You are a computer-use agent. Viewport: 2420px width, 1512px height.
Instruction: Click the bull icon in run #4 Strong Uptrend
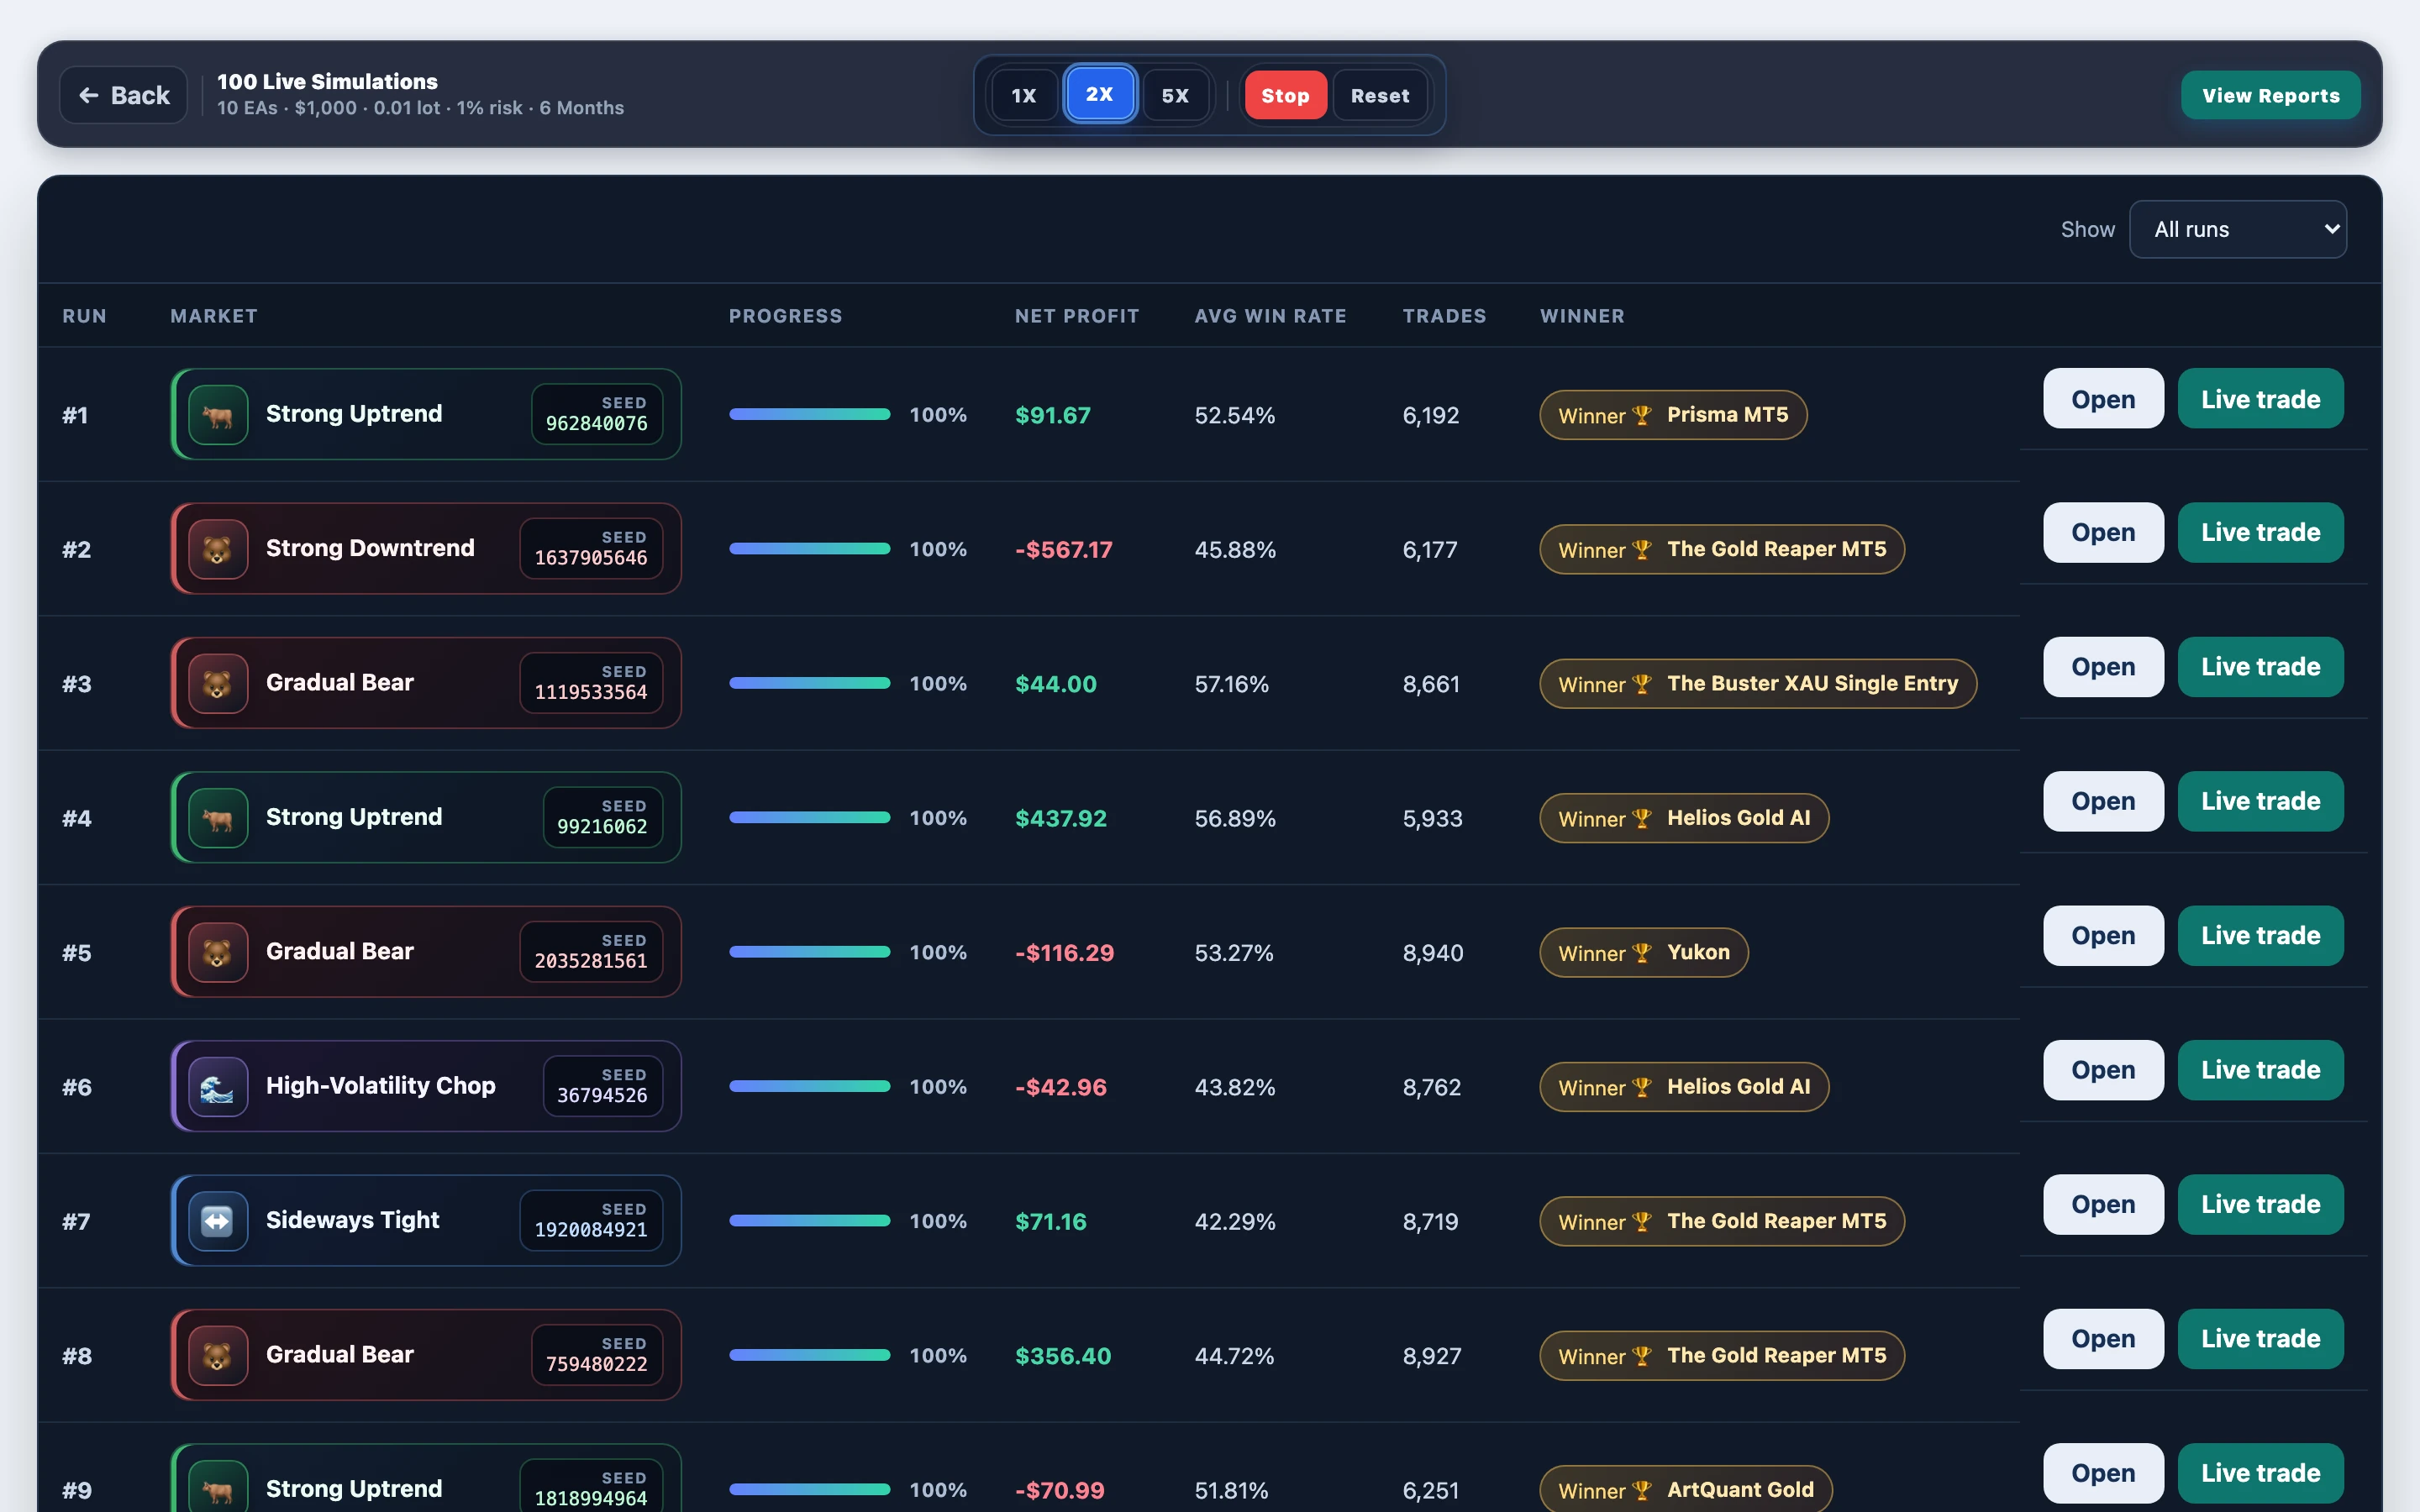(x=217, y=818)
